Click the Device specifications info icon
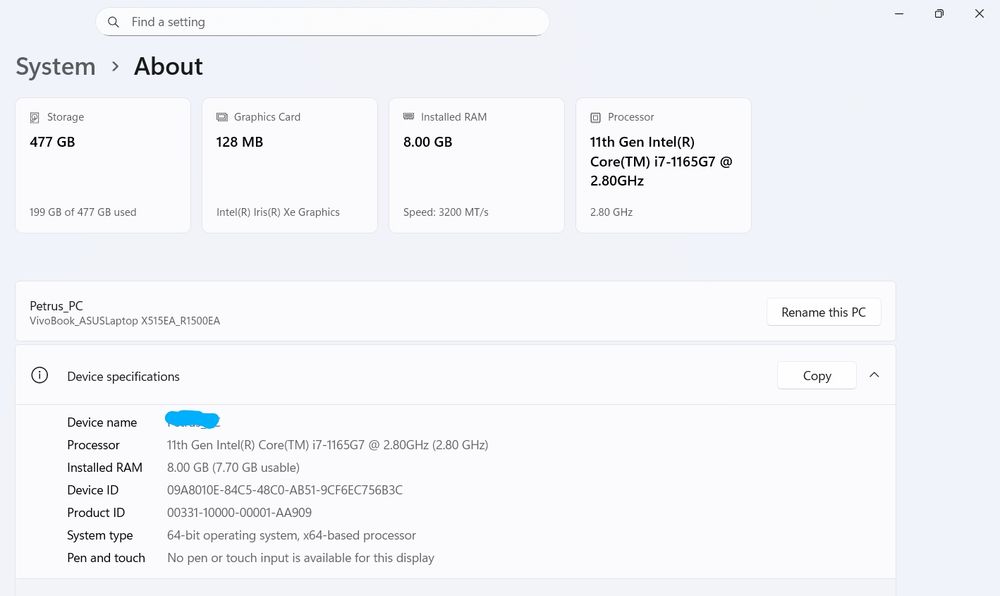Viewport: 1000px width, 596px height. tap(40, 375)
